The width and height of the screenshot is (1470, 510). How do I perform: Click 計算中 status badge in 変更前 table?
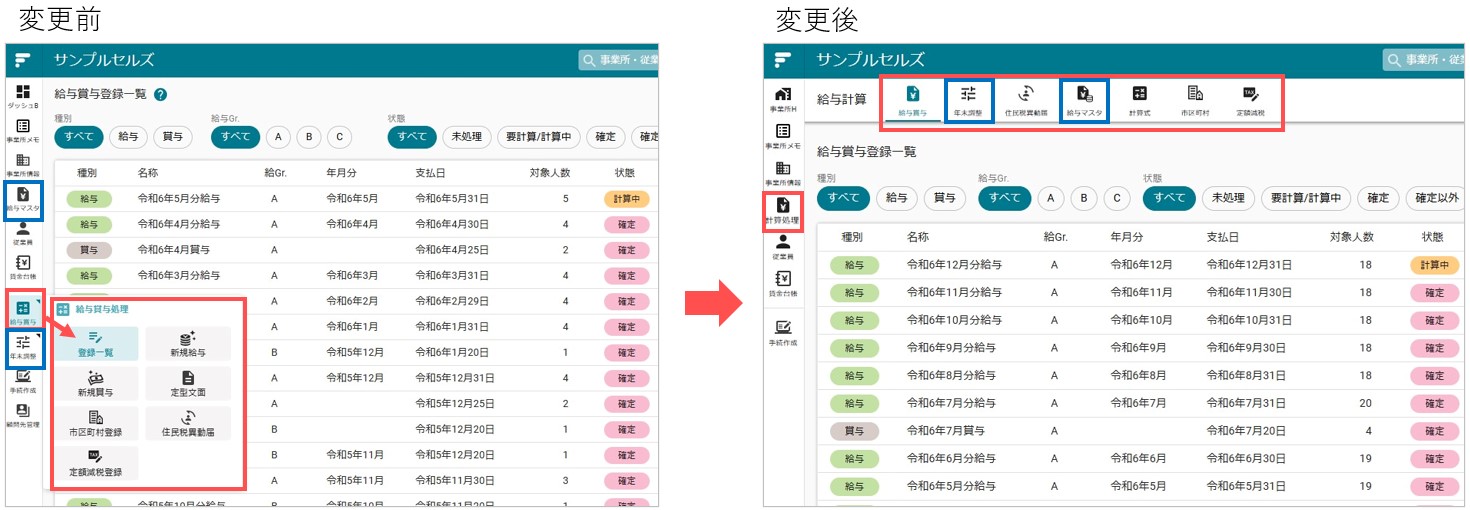(x=627, y=199)
